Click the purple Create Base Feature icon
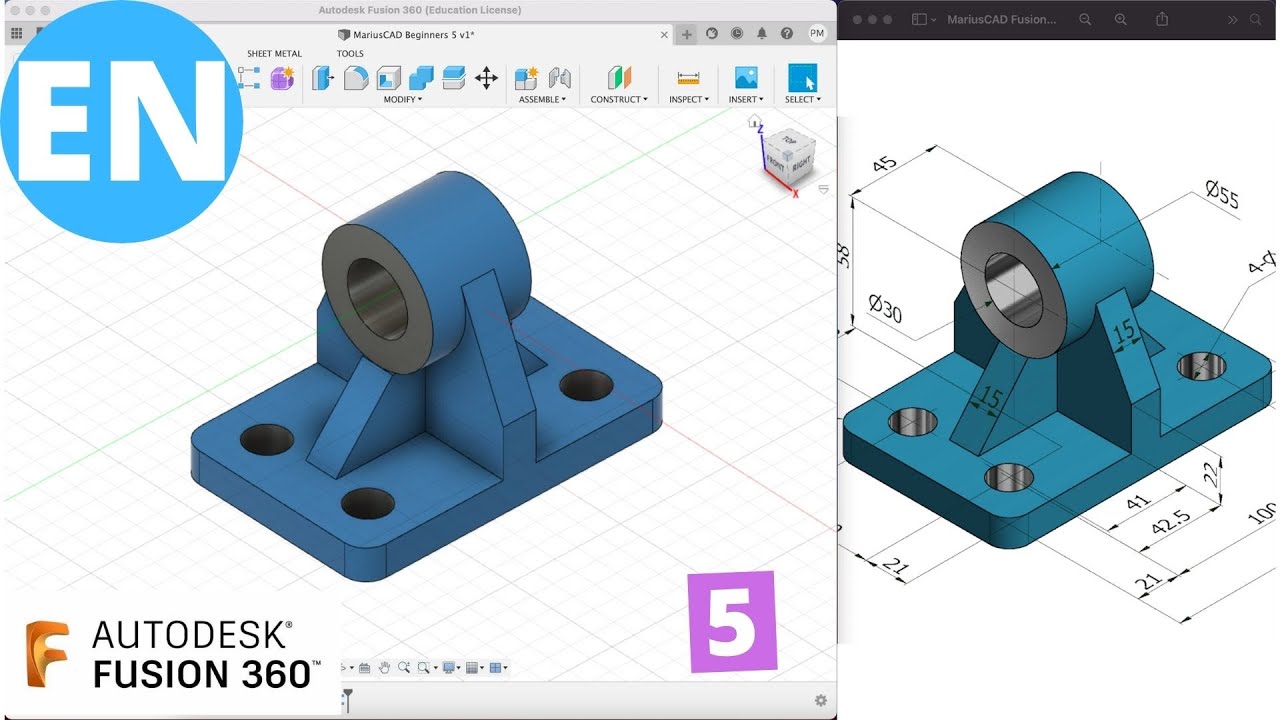 (x=282, y=78)
